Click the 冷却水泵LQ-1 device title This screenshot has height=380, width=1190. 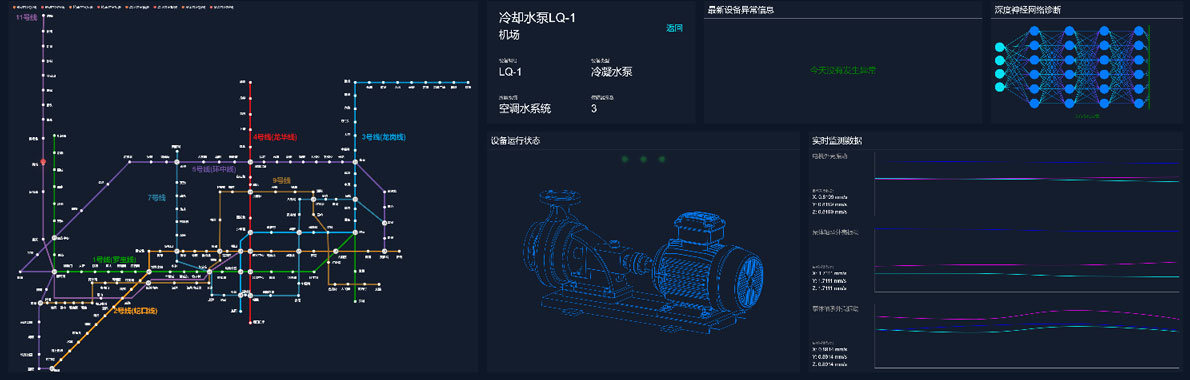[x=537, y=17]
